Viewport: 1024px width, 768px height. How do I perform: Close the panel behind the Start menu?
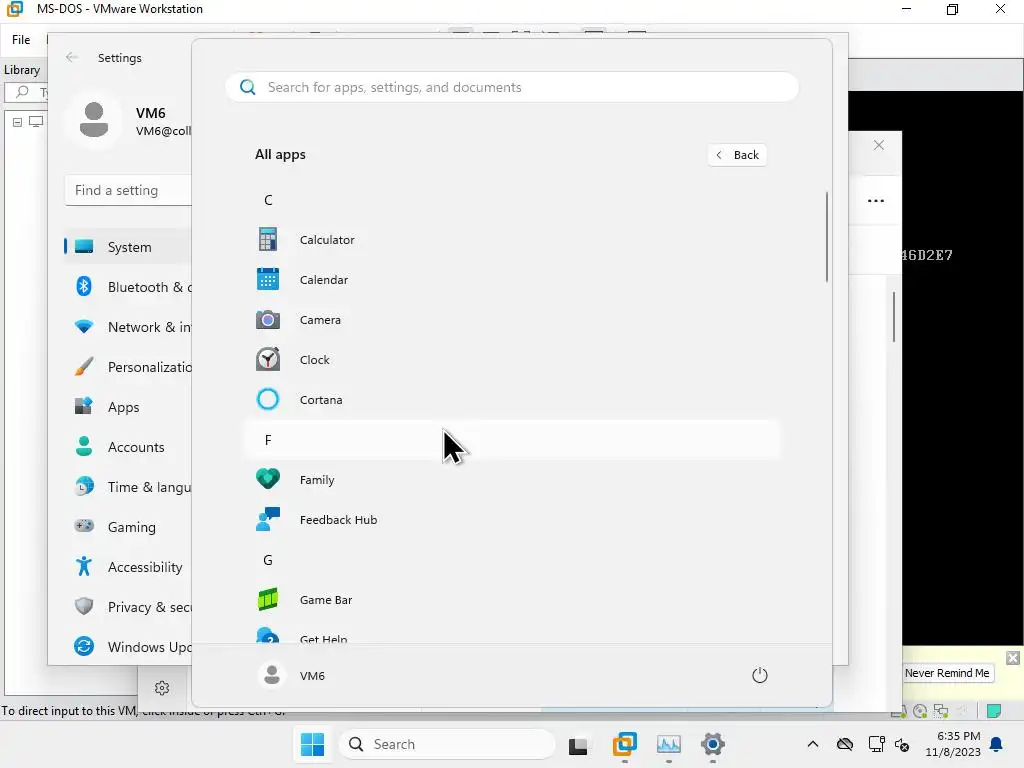[x=879, y=145]
